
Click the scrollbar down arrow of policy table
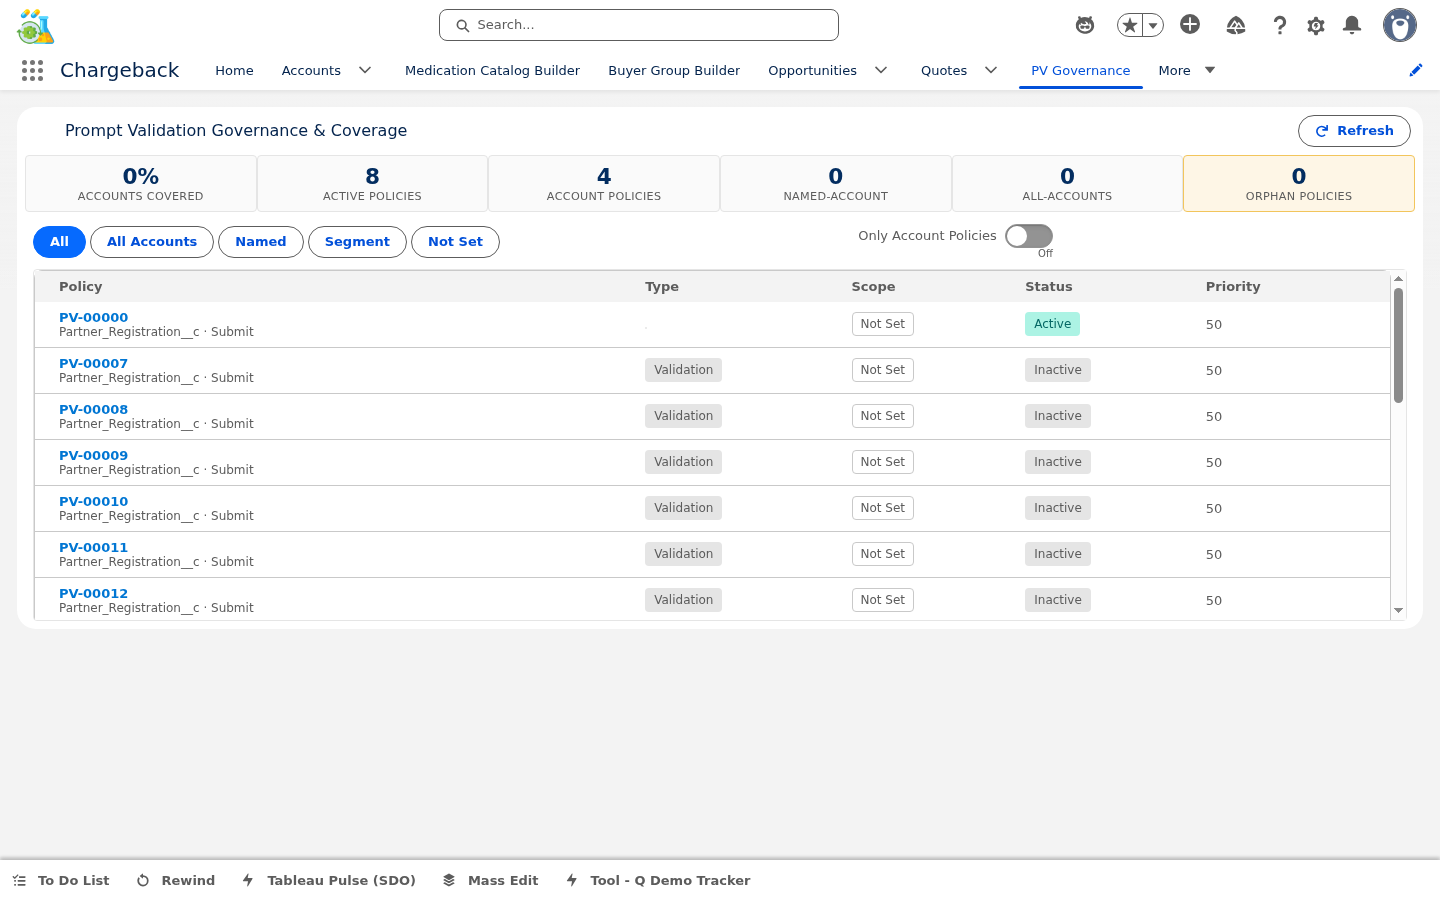[x=1398, y=611]
